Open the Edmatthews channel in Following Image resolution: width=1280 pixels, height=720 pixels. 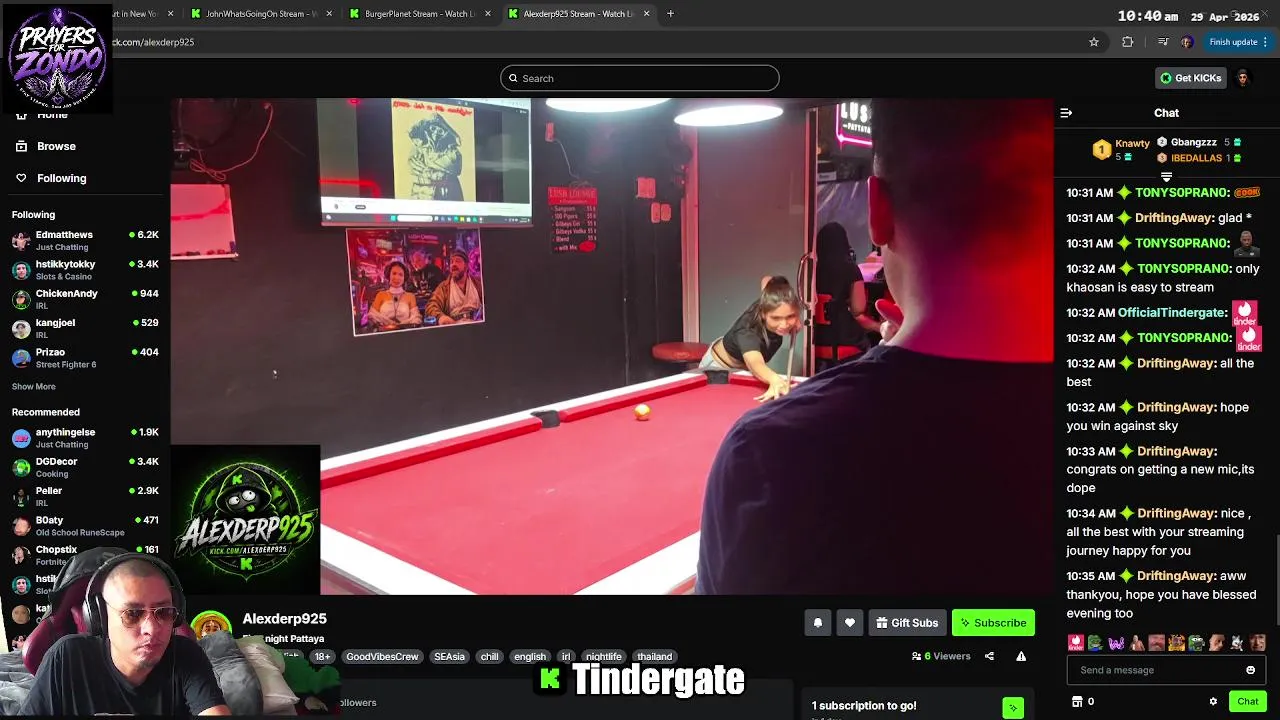click(x=84, y=240)
